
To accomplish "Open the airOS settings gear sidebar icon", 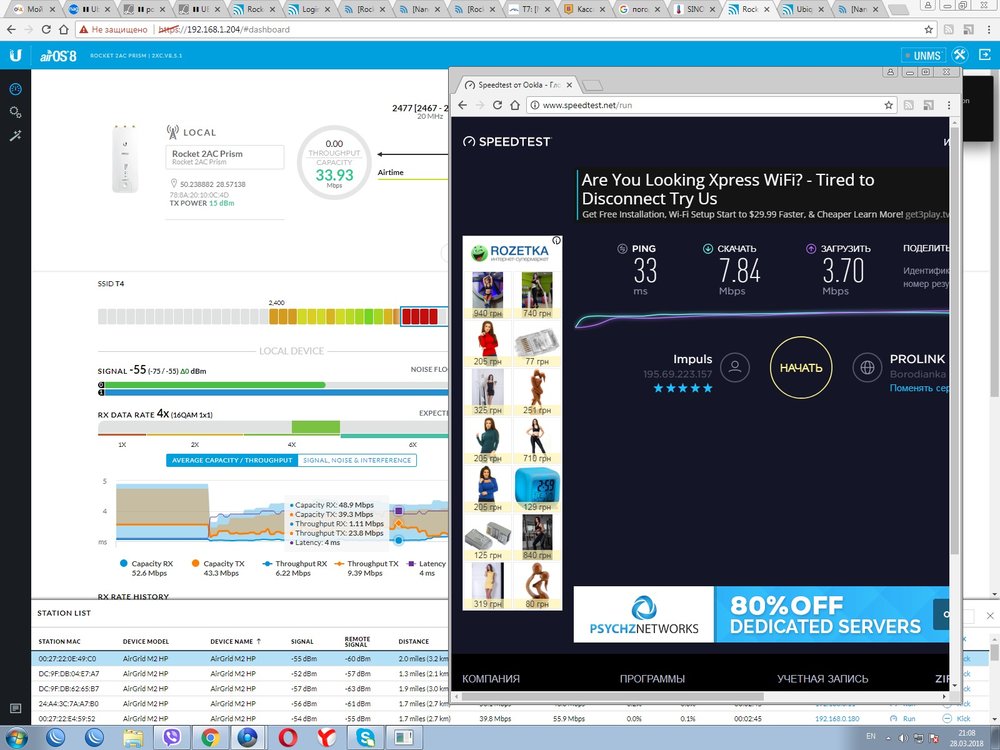I will (15, 112).
